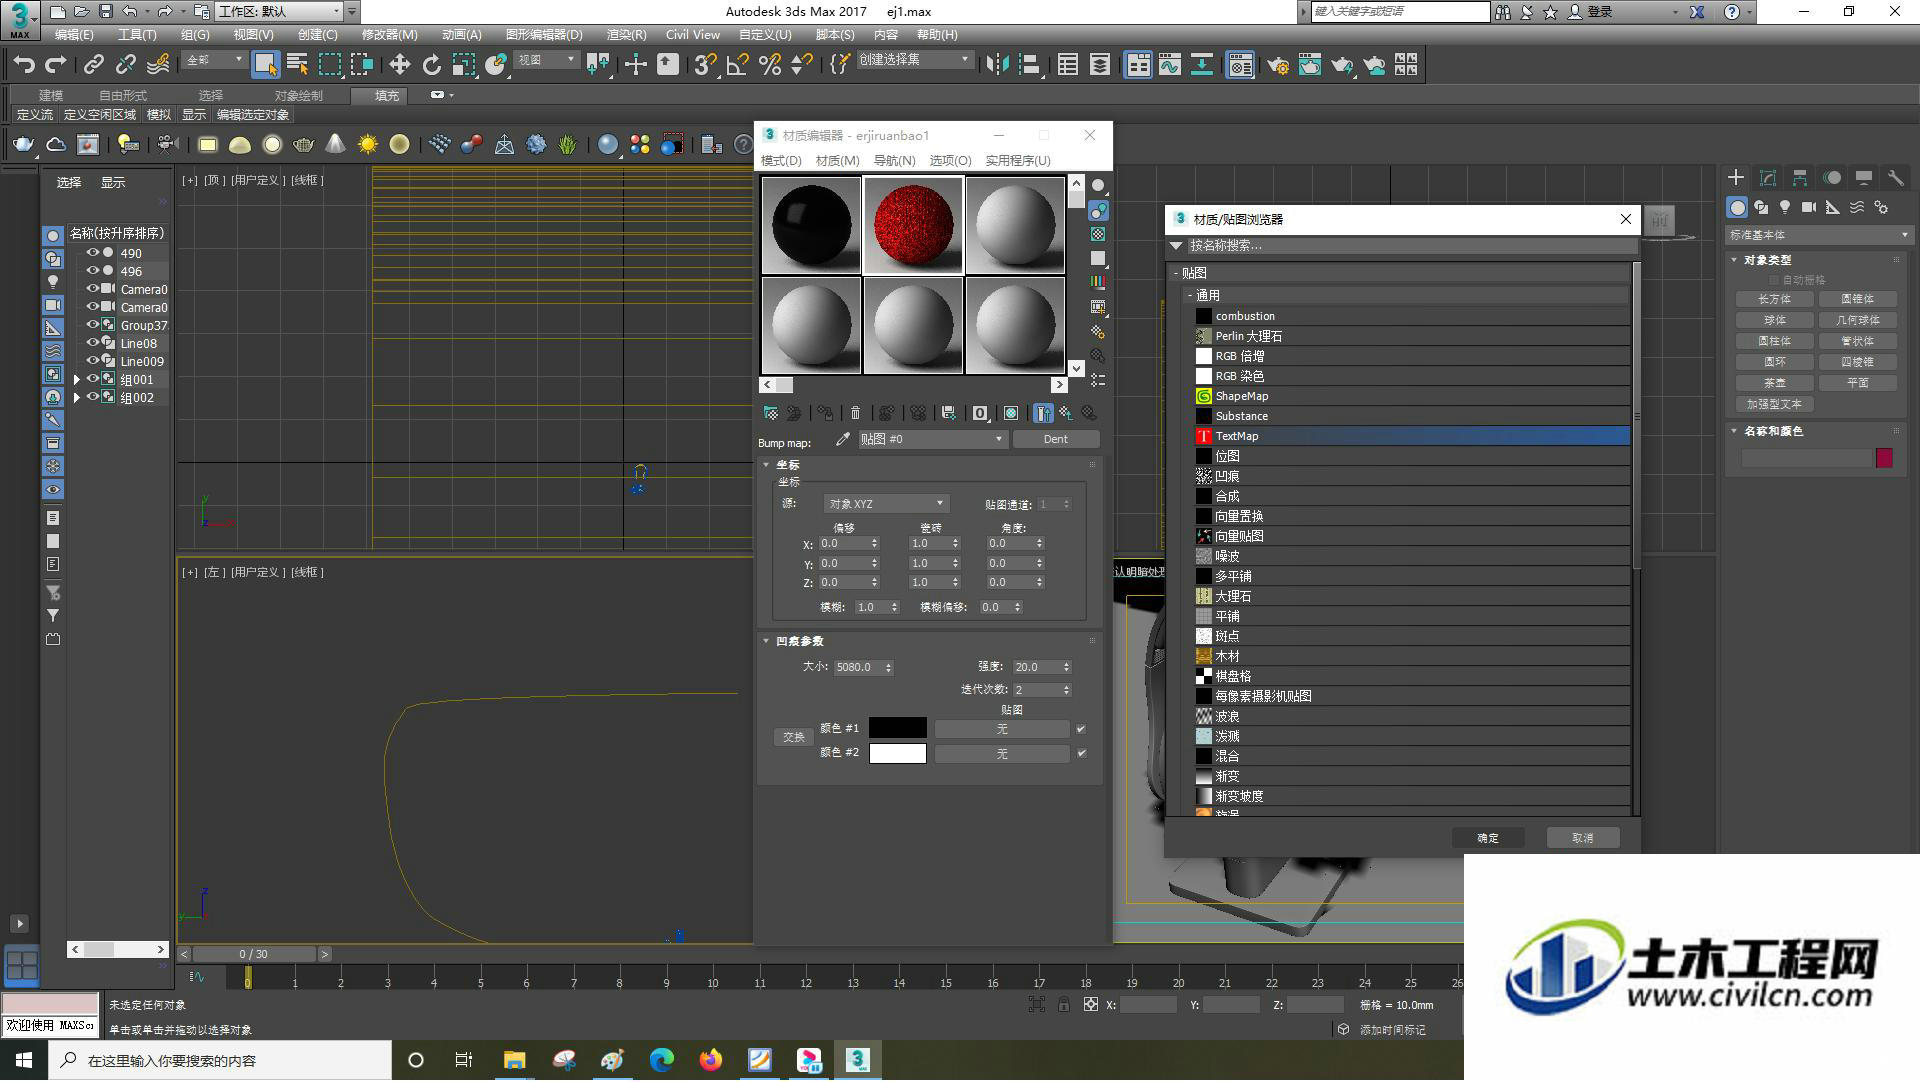Activate the Select and Rotate tool
The height and width of the screenshot is (1082, 1920).
pos(431,65)
